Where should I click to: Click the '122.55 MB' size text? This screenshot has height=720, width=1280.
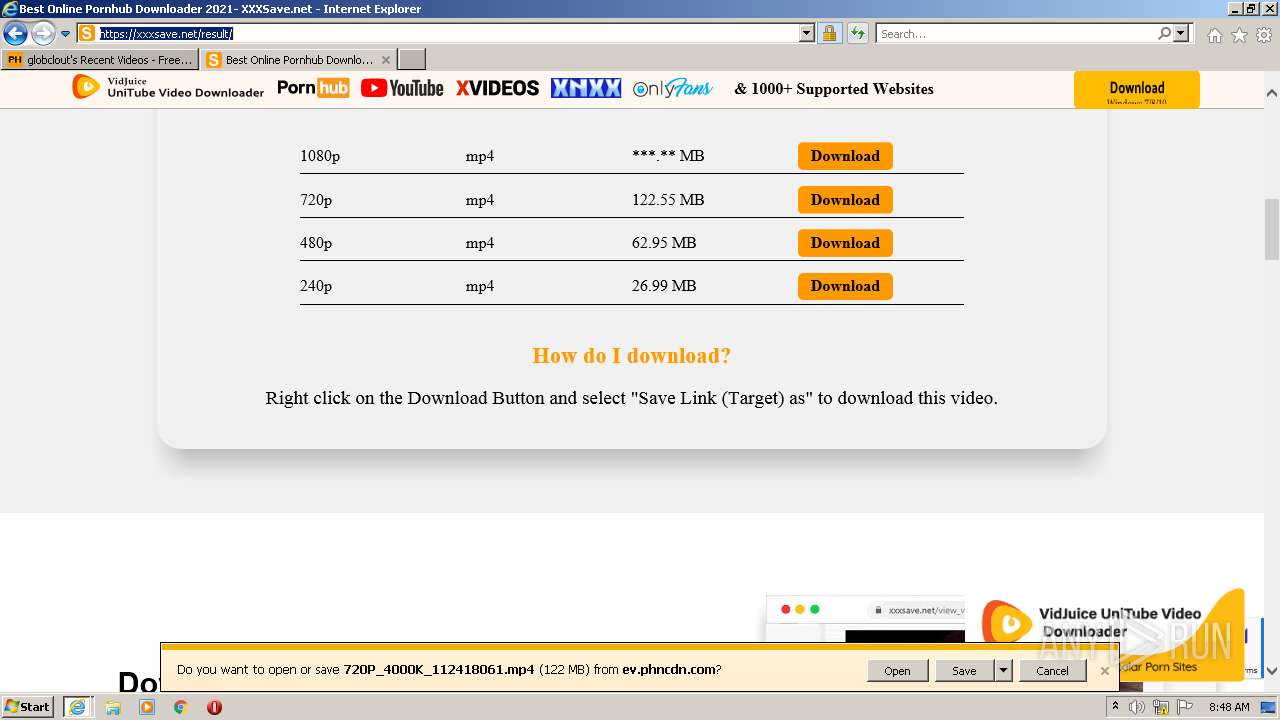coord(668,200)
